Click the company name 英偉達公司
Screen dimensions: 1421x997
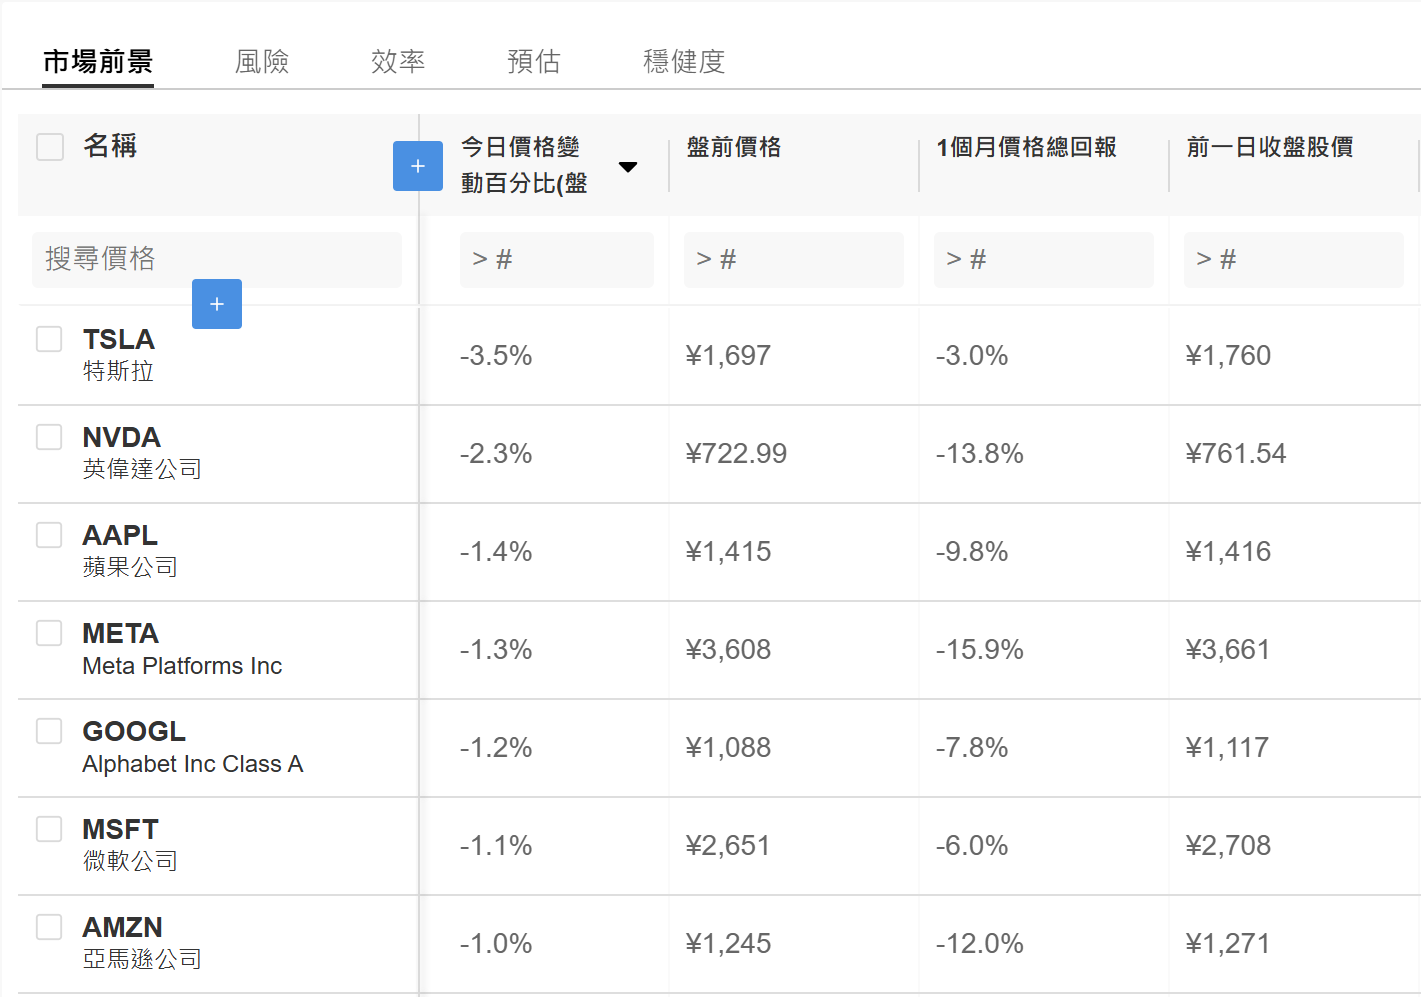point(143,469)
